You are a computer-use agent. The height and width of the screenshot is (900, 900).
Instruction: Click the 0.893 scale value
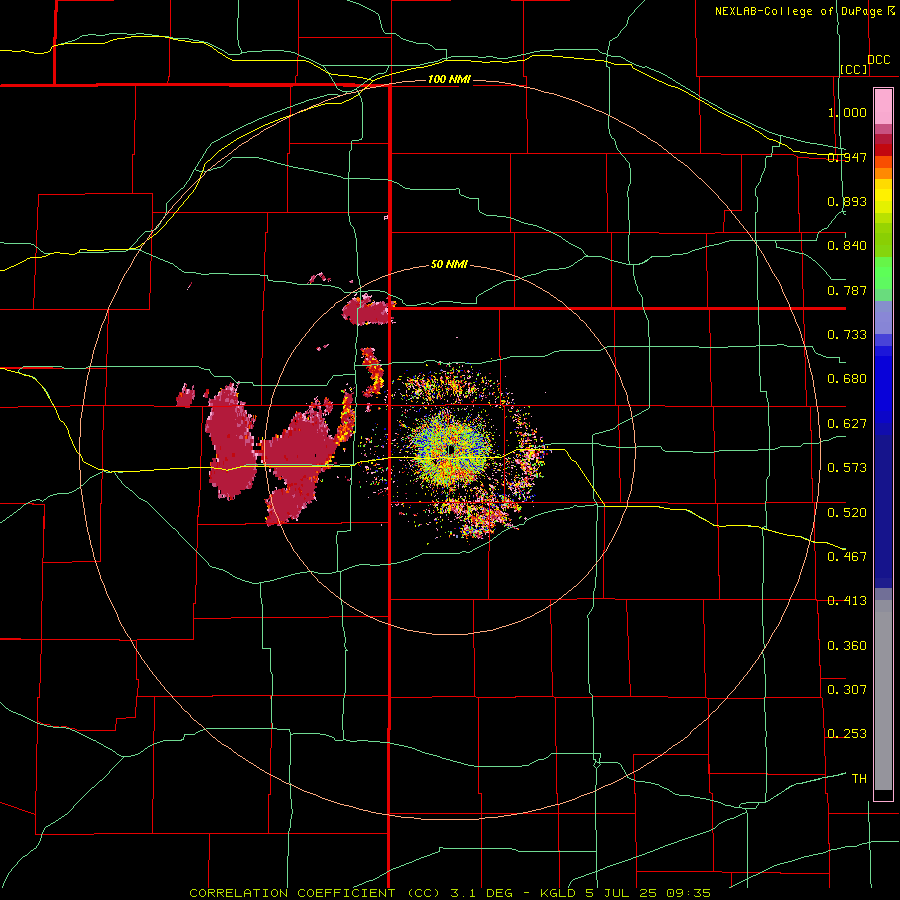[x=847, y=201]
